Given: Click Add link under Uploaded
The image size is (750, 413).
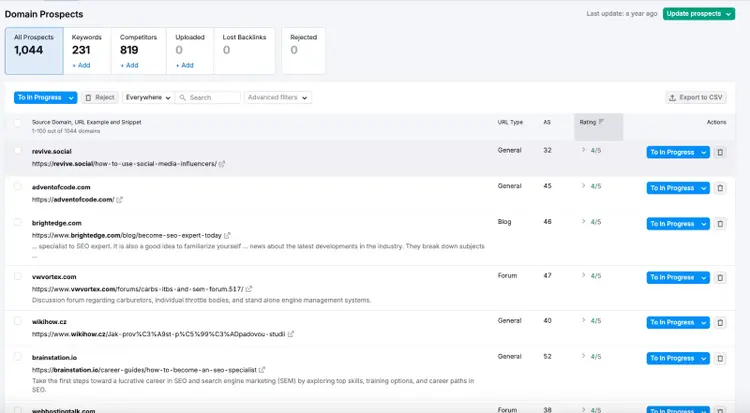Looking at the screenshot, I should (185, 65).
